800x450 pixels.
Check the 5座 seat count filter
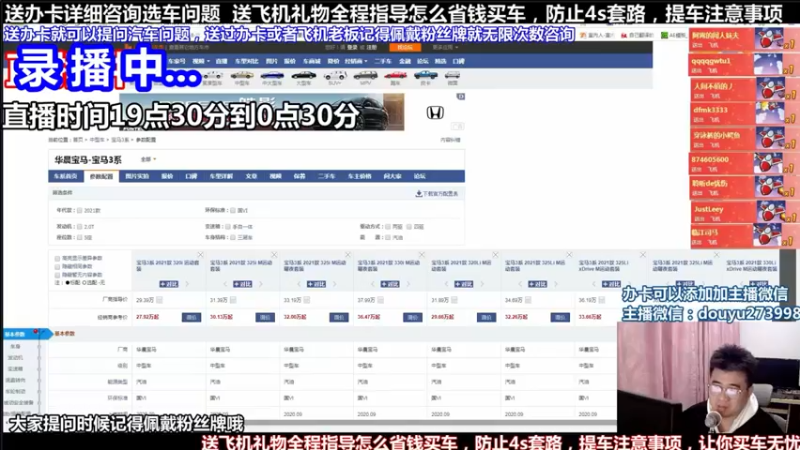coord(80,237)
